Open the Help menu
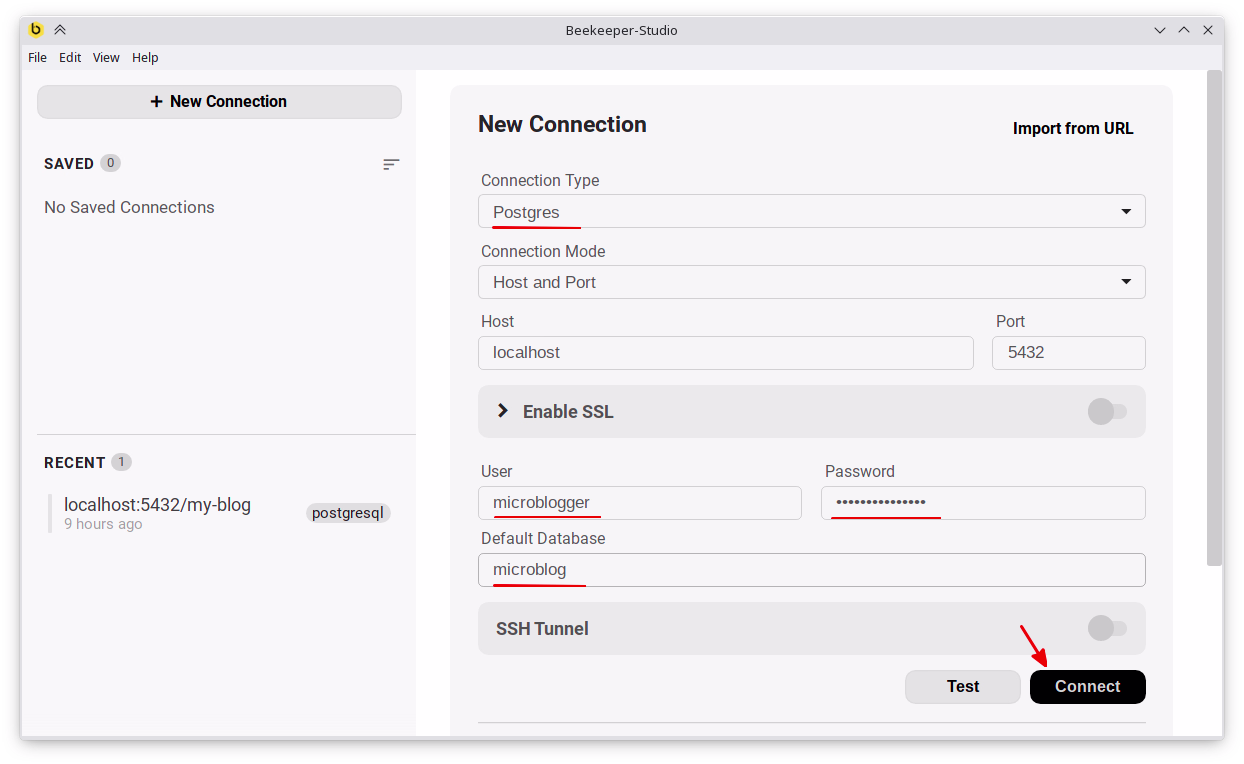This screenshot has height=764, width=1244. (145, 57)
